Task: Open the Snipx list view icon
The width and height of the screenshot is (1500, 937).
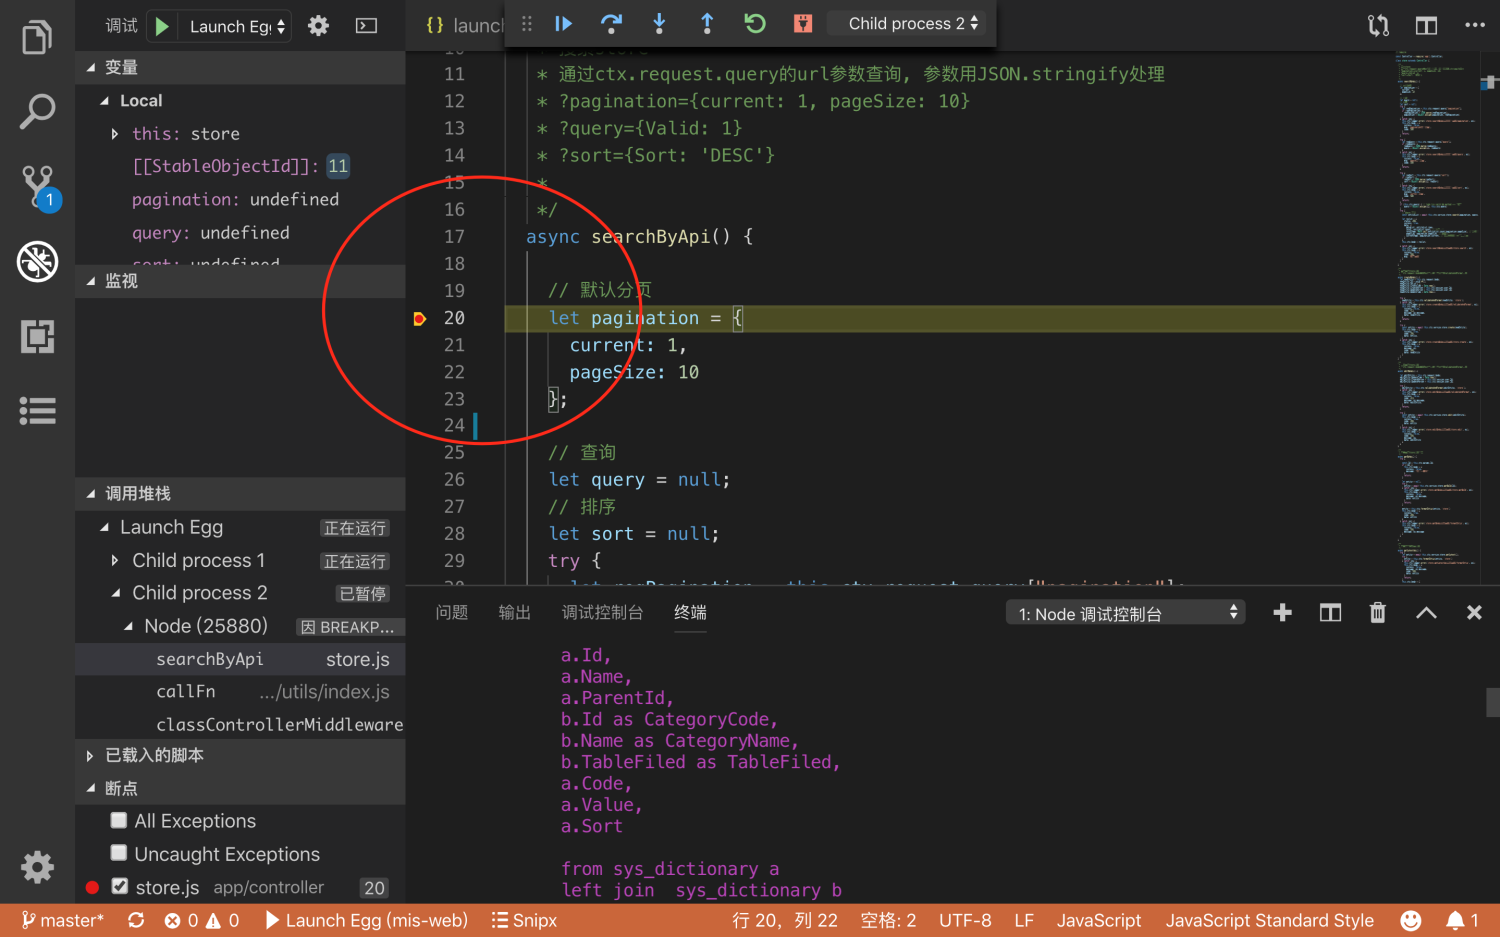Action: pyautogui.click(x=37, y=411)
